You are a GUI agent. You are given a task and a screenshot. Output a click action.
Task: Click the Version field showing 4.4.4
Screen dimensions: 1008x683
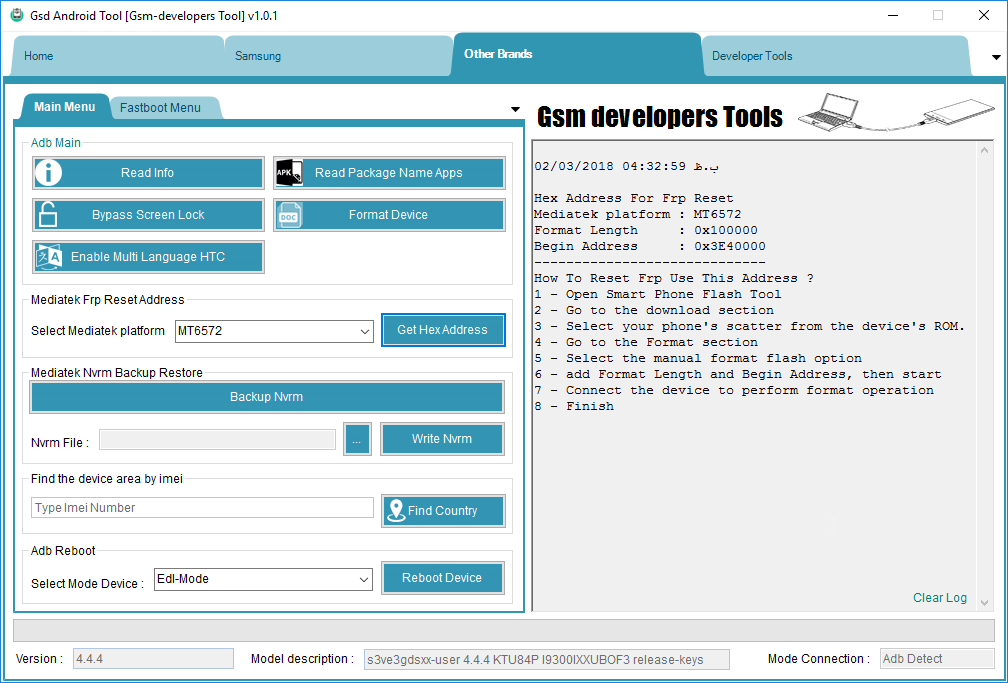pos(153,659)
